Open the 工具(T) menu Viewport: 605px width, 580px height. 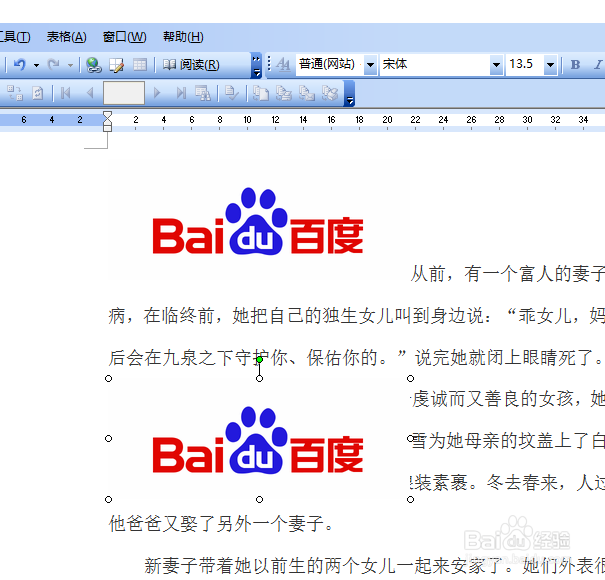pyautogui.click(x=15, y=37)
